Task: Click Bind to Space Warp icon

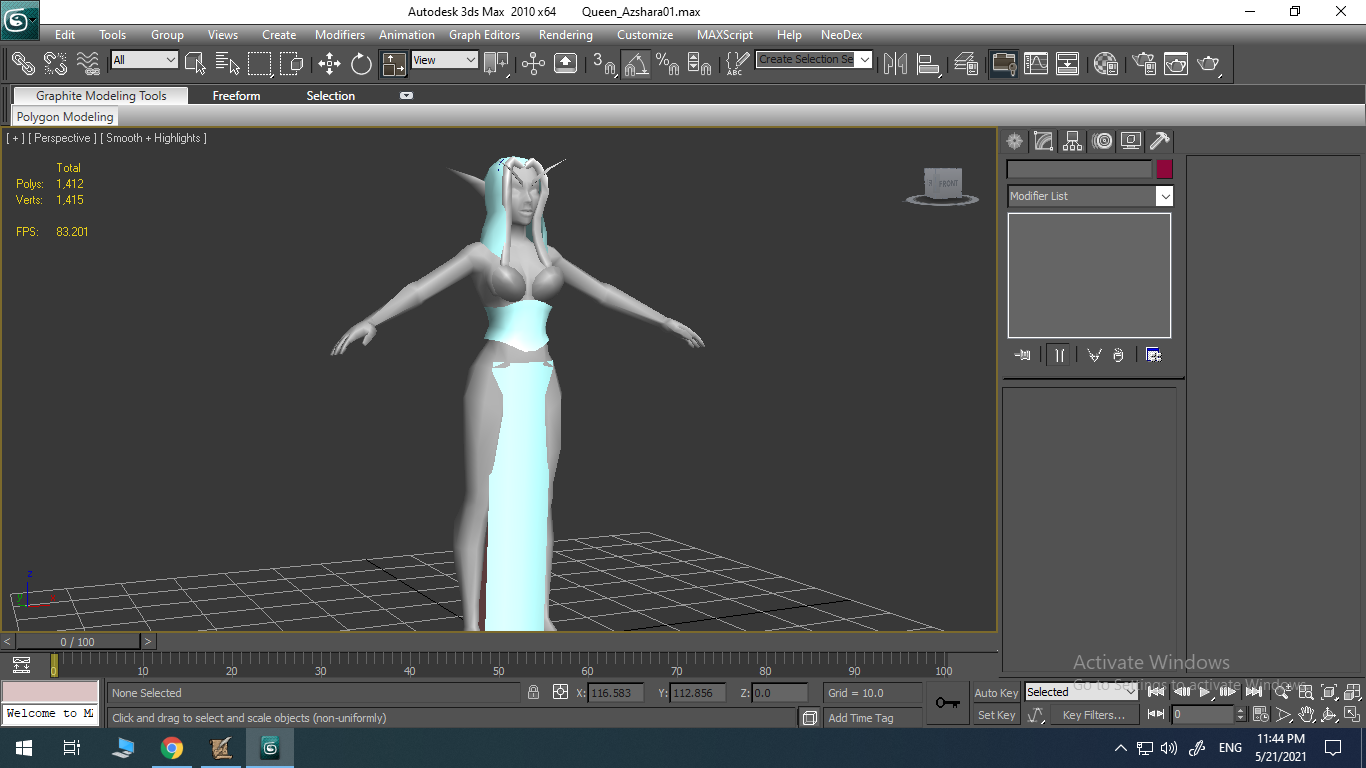Action: 88,63
